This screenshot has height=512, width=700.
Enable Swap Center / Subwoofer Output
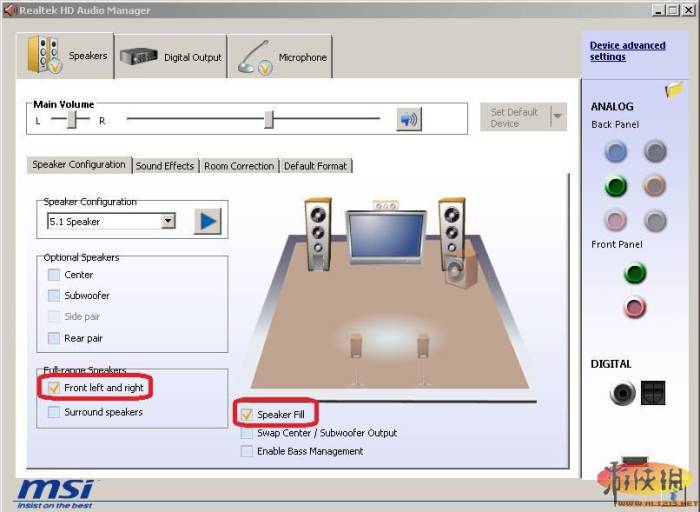[247, 433]
